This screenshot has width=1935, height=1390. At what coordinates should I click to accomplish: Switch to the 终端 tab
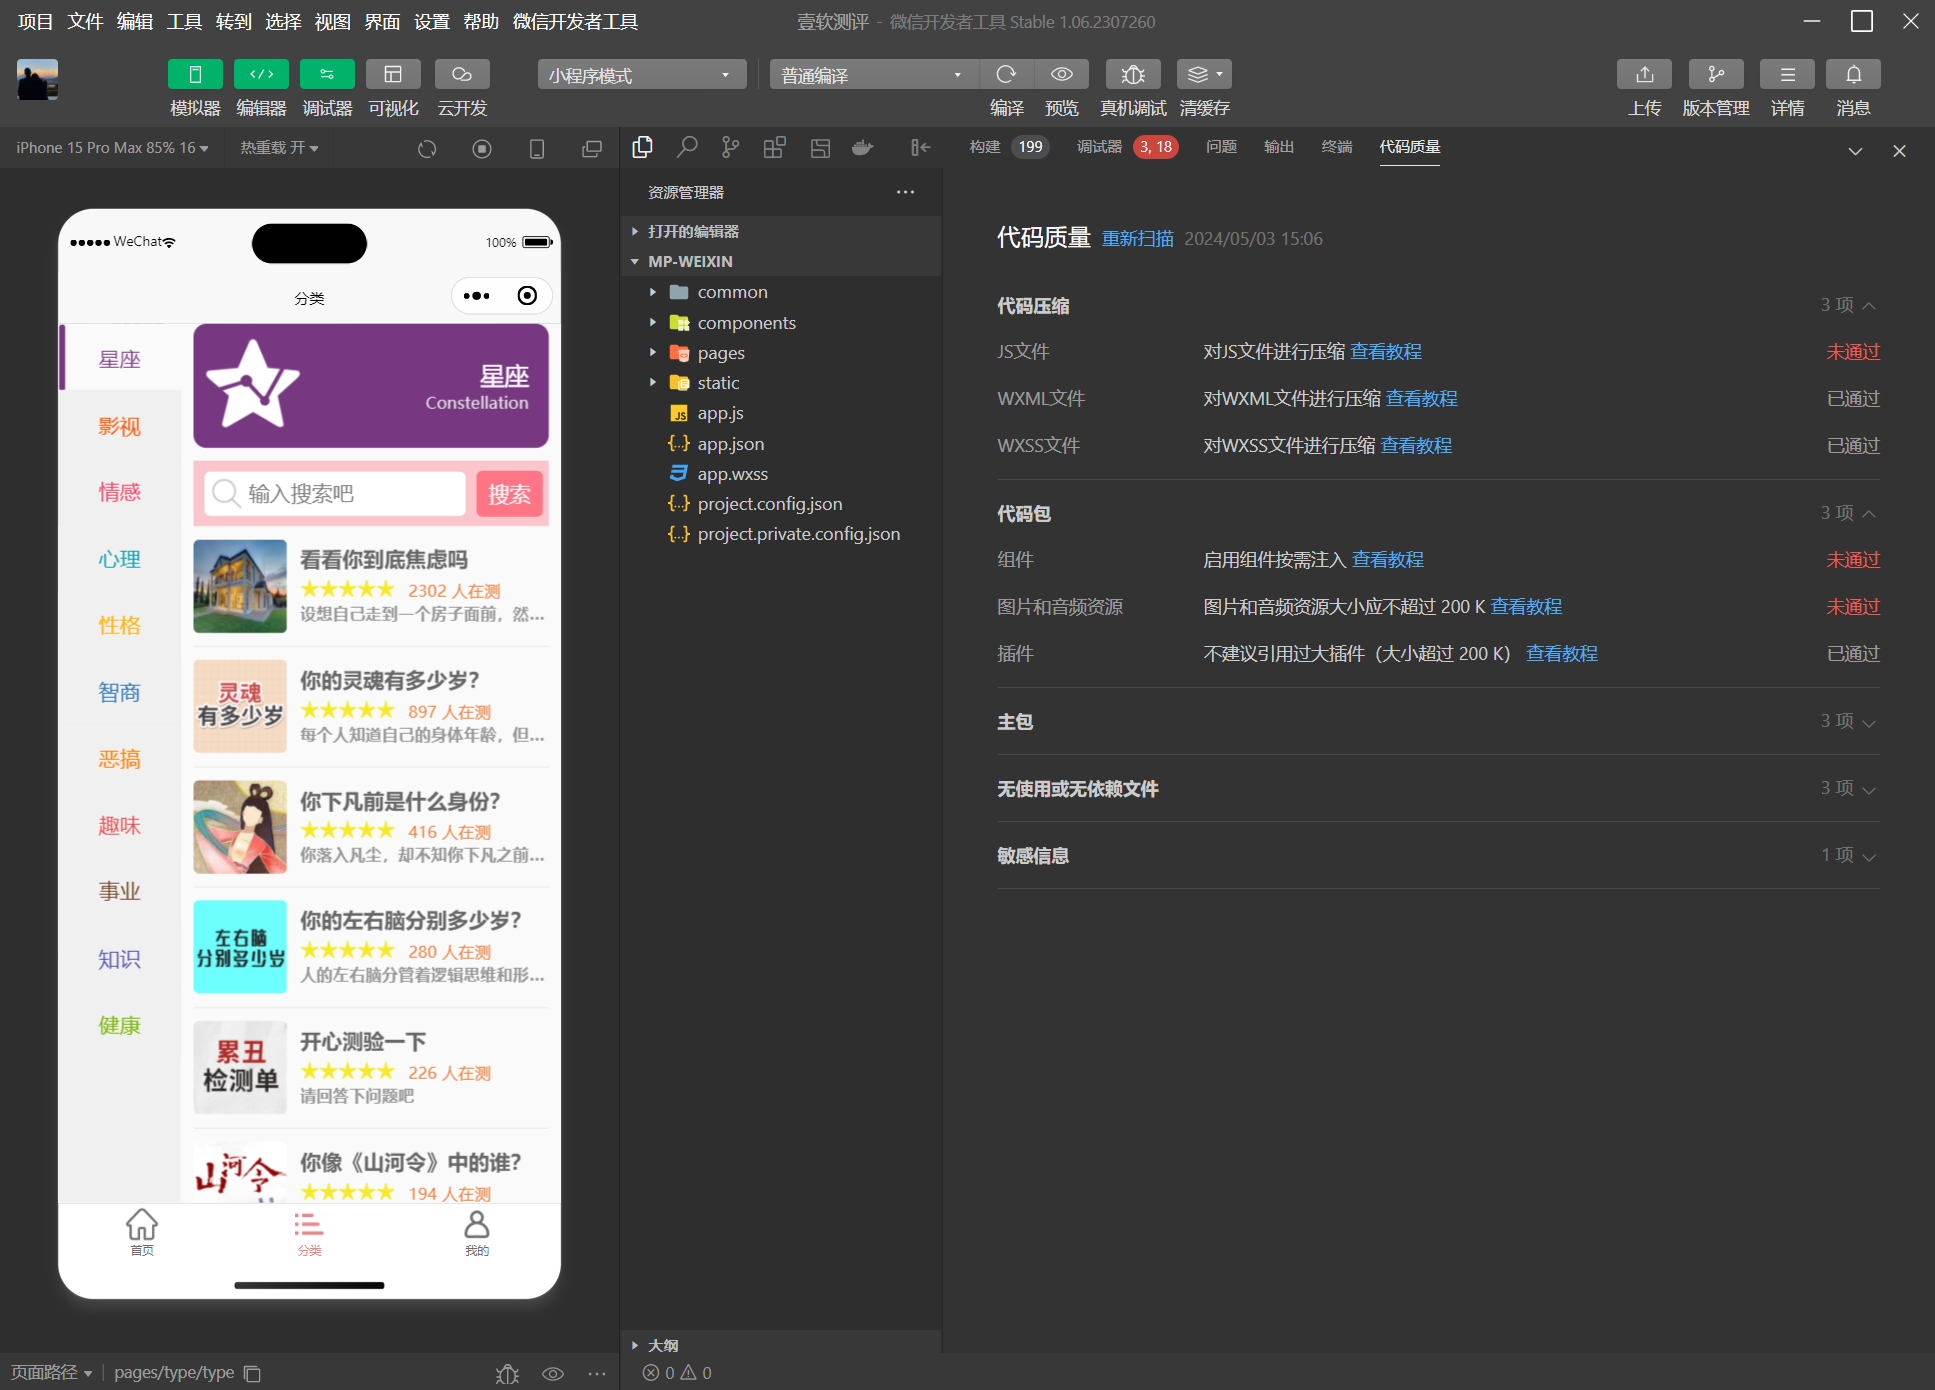1336,147
